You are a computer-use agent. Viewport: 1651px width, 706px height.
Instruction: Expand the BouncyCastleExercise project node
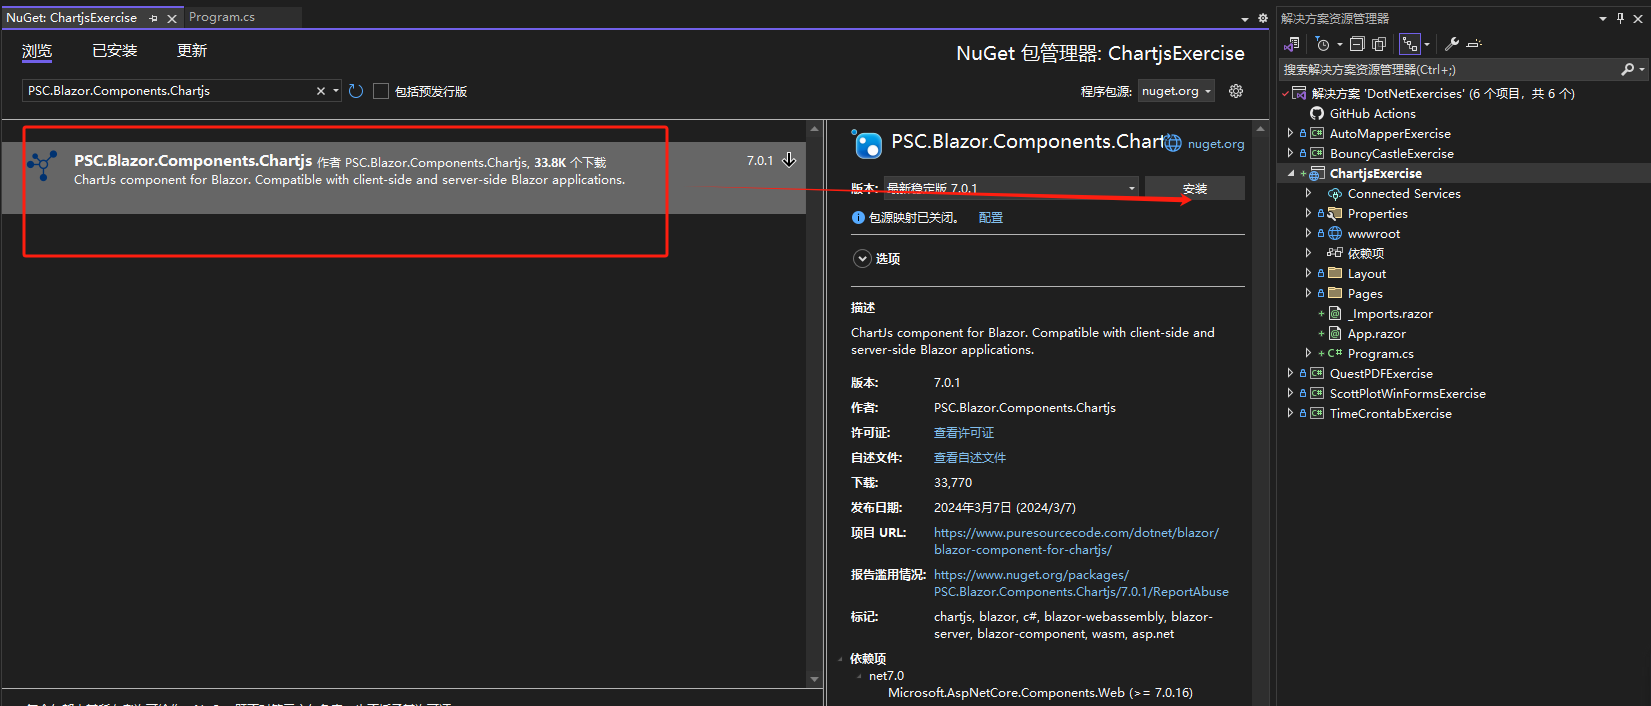coord(1290,153)
